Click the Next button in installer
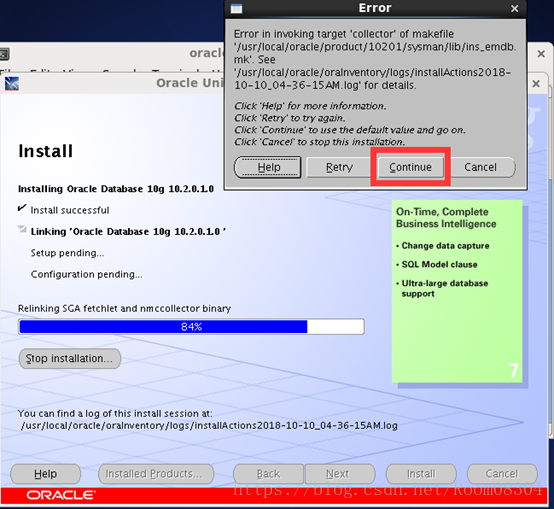 (340, 474)
